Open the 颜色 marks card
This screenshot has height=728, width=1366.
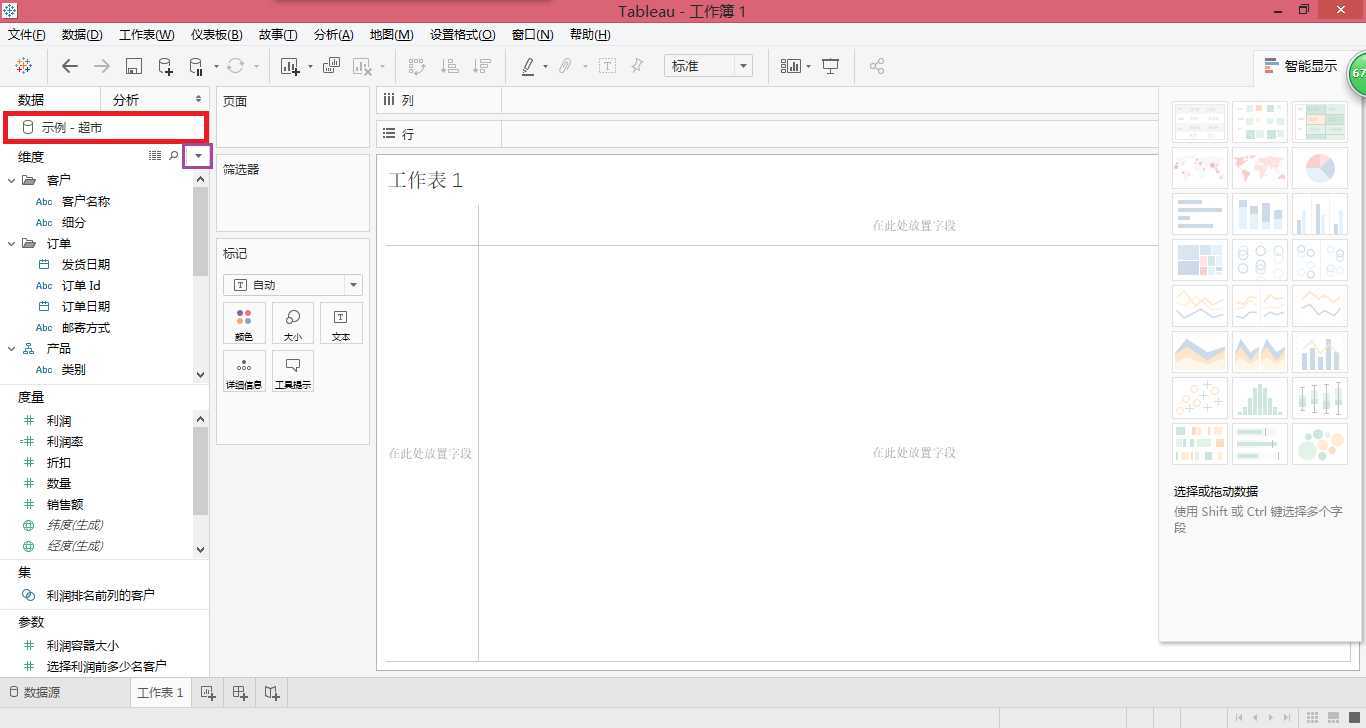244,323
